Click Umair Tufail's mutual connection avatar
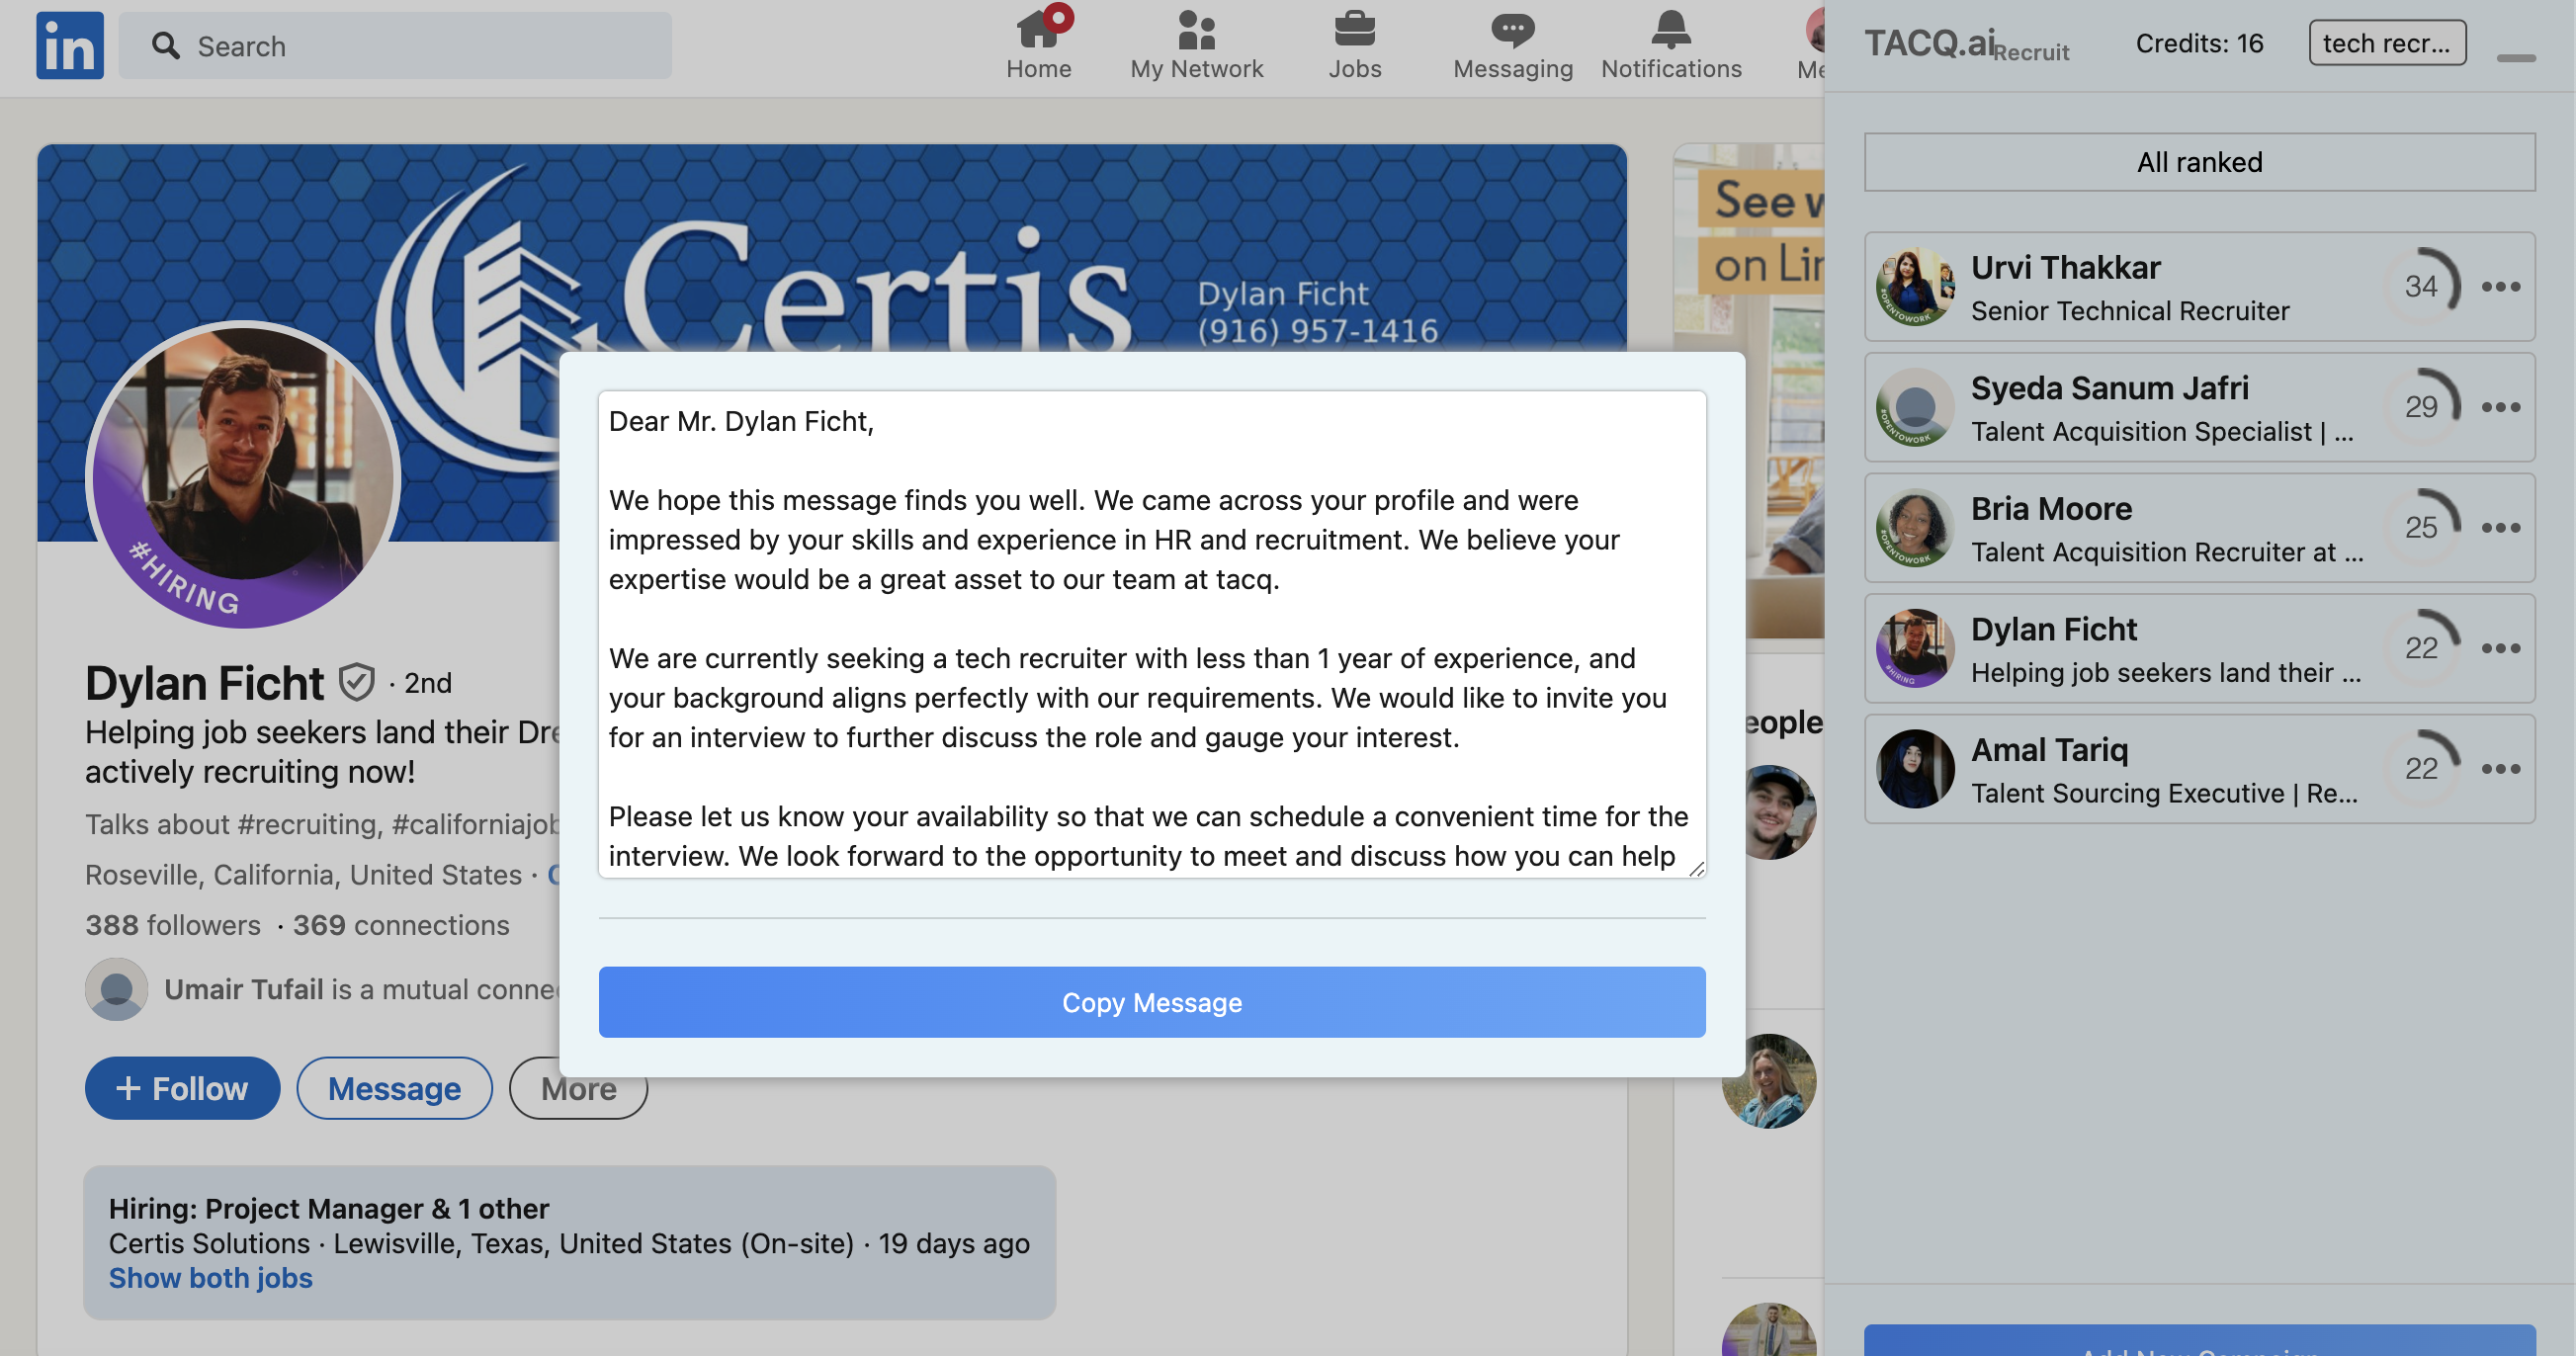 [116, 989]
